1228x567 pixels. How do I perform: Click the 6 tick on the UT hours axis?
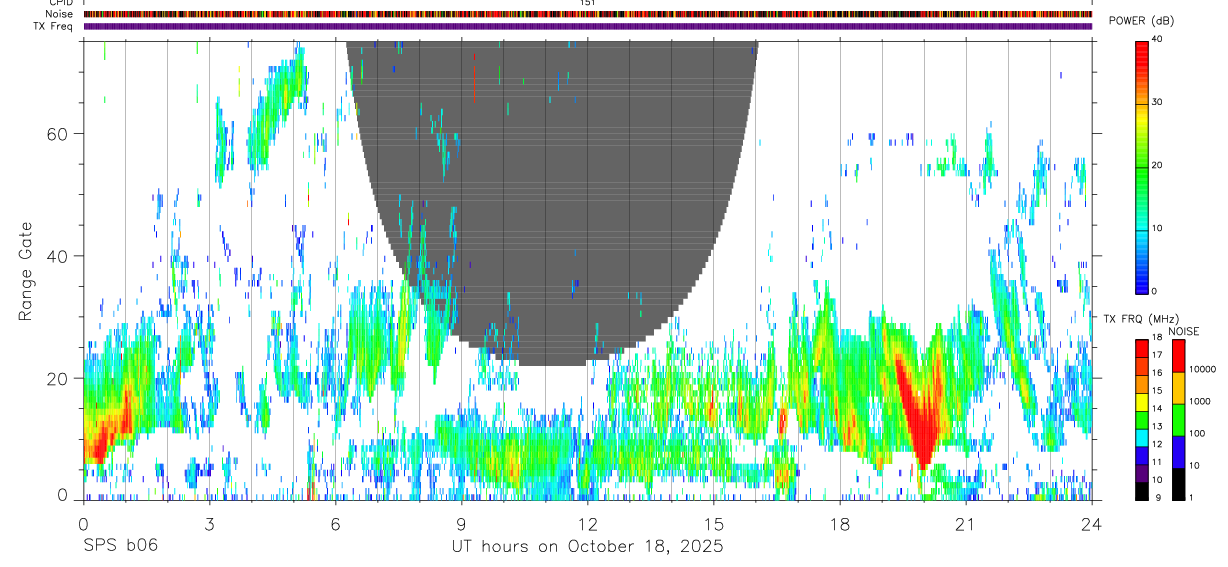335,523
